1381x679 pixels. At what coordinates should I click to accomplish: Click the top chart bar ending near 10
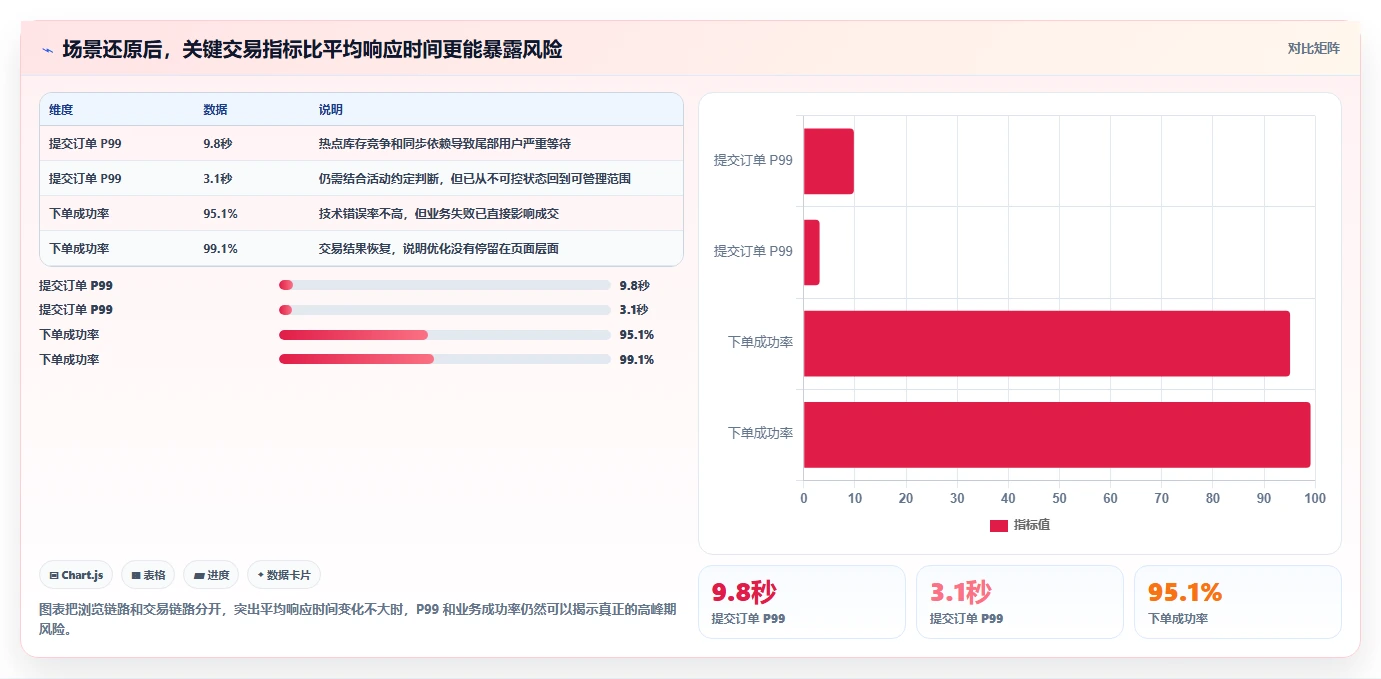click(x=829, y=161)
